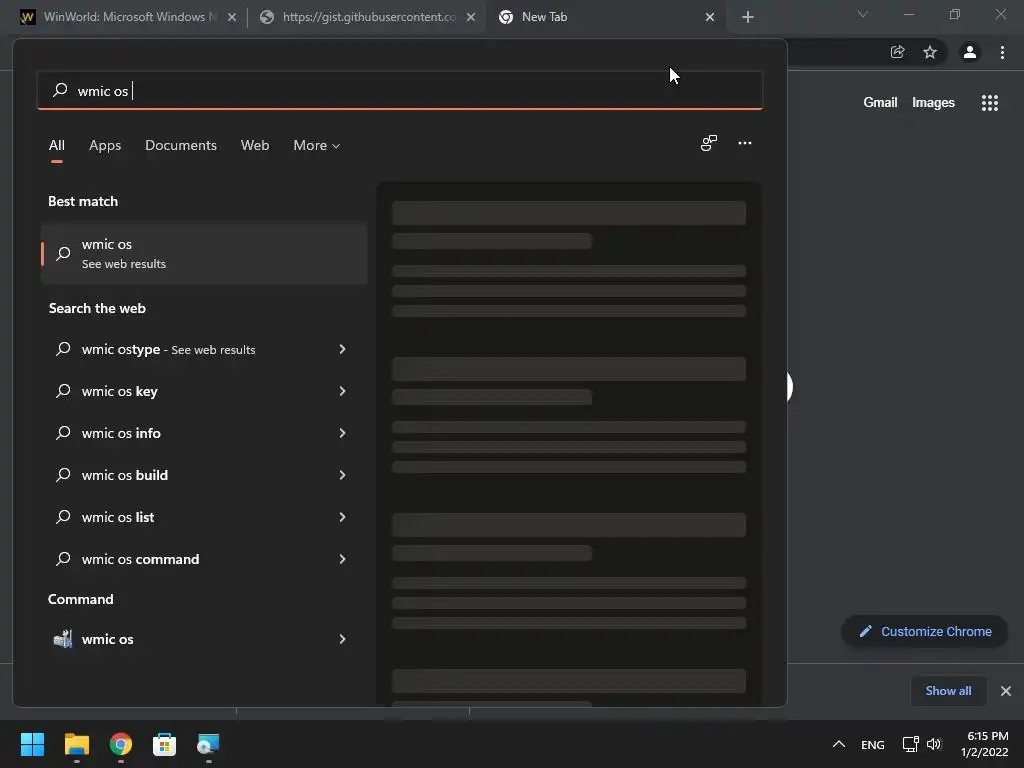
Task: Select the wmic ostype web suggestion
Action: [204, 349]
